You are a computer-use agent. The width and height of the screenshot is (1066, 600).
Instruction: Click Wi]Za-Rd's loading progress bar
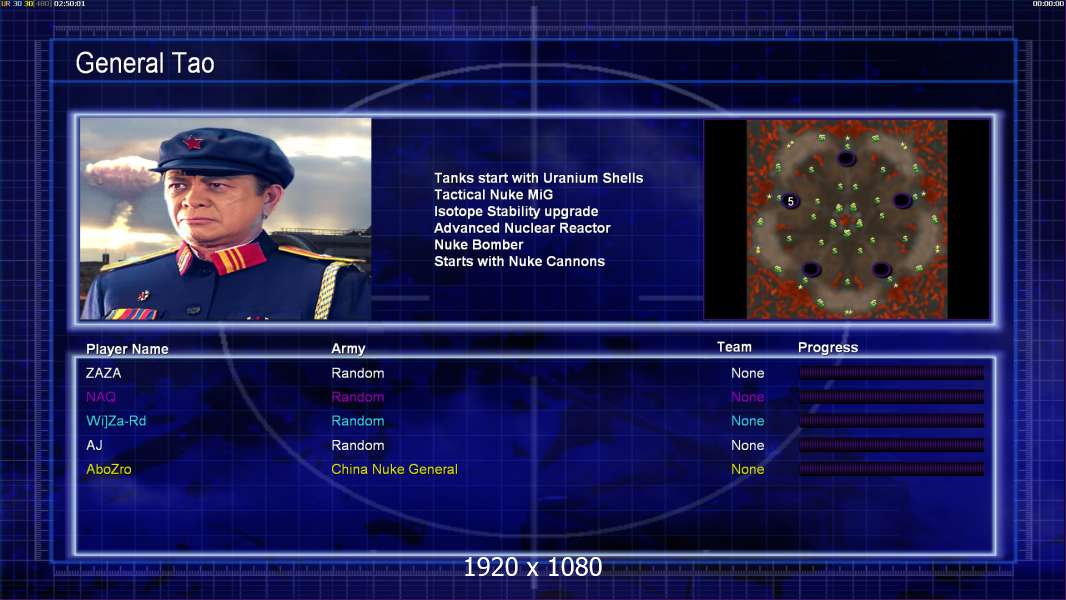tap(891, 421)
